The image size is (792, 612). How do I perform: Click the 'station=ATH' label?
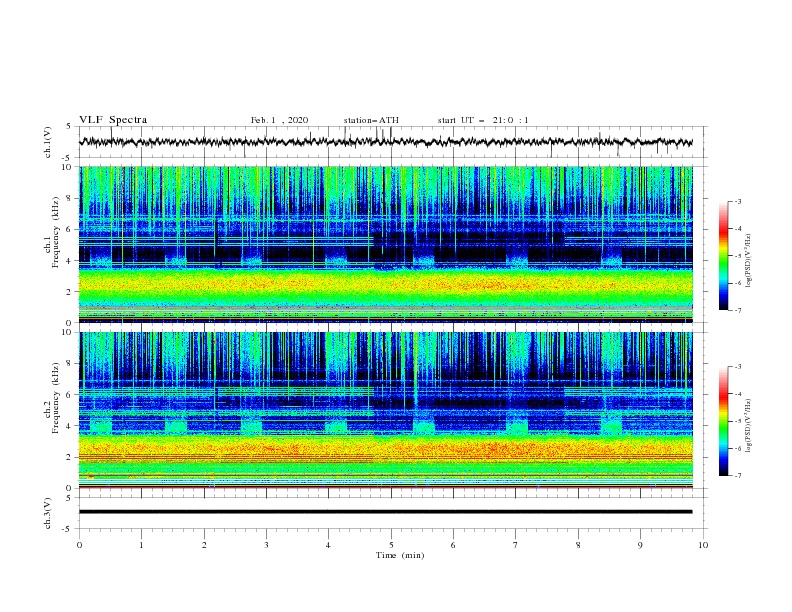(x=371, y=120)
